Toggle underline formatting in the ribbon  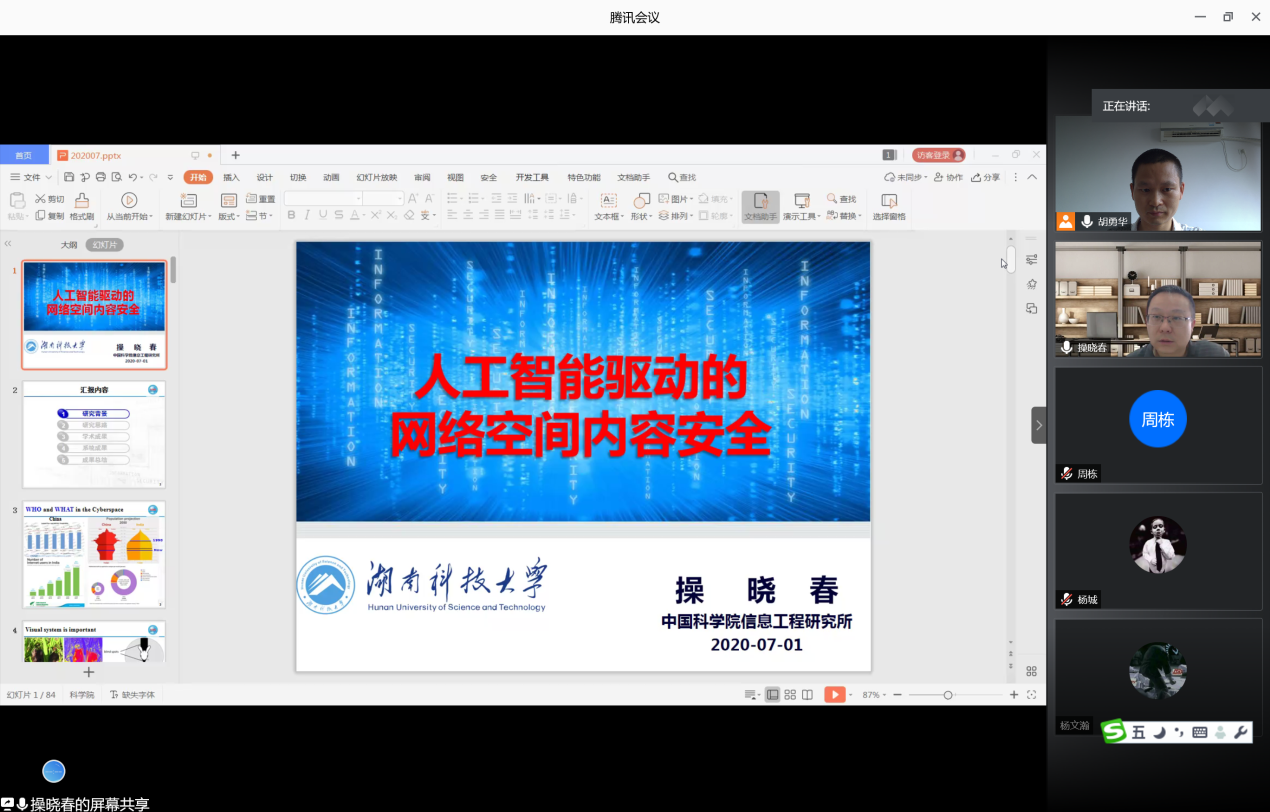pyautogui.click(x=323, y=216)
